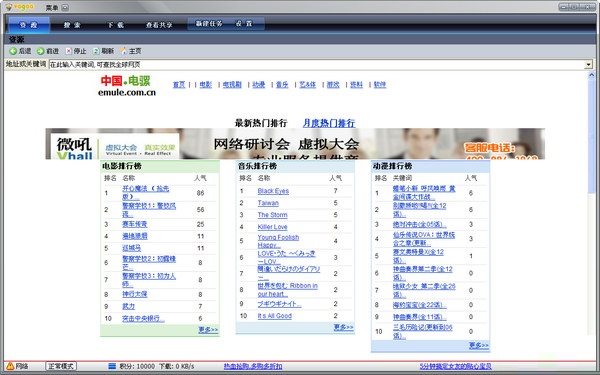Switch to the 搜索 tab
The height and width of the screenshot is (375, 600).
(72, 25)
